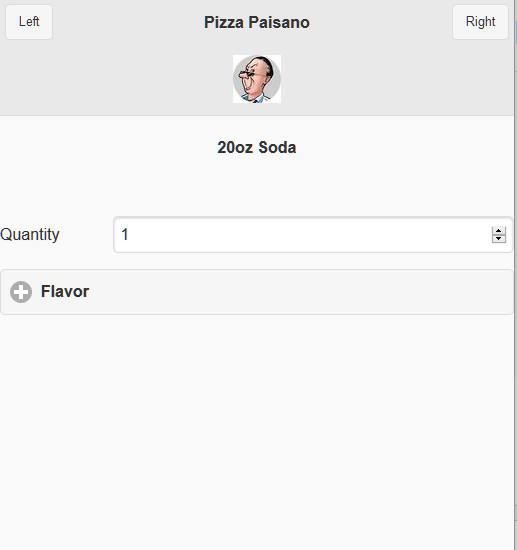The width and height of the screenshot is (517, 550).
Task: Click the cartoon man logo image
Action: [257, 79]
